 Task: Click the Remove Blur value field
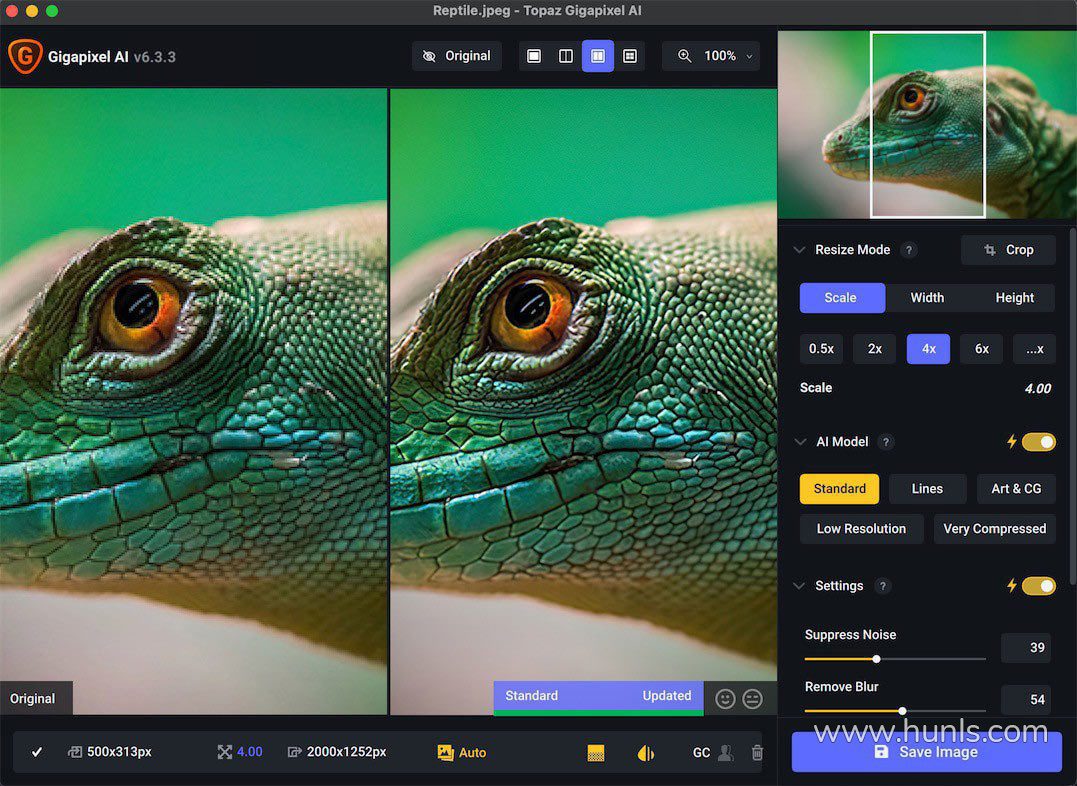click(x=1028, y=699)
